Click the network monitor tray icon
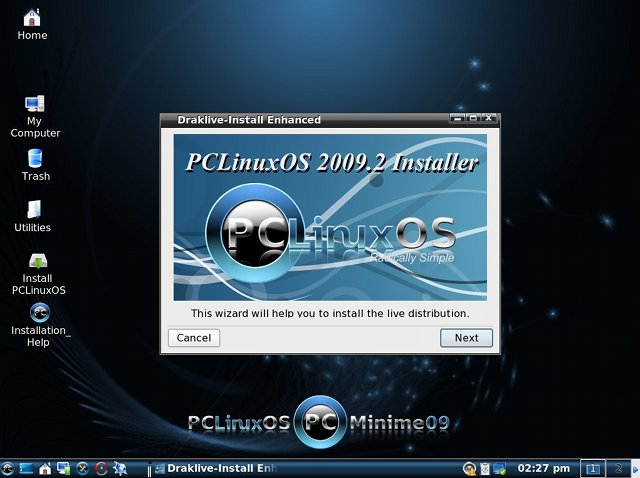This screenshot has width=640, height=478. (x=500, y=469)
